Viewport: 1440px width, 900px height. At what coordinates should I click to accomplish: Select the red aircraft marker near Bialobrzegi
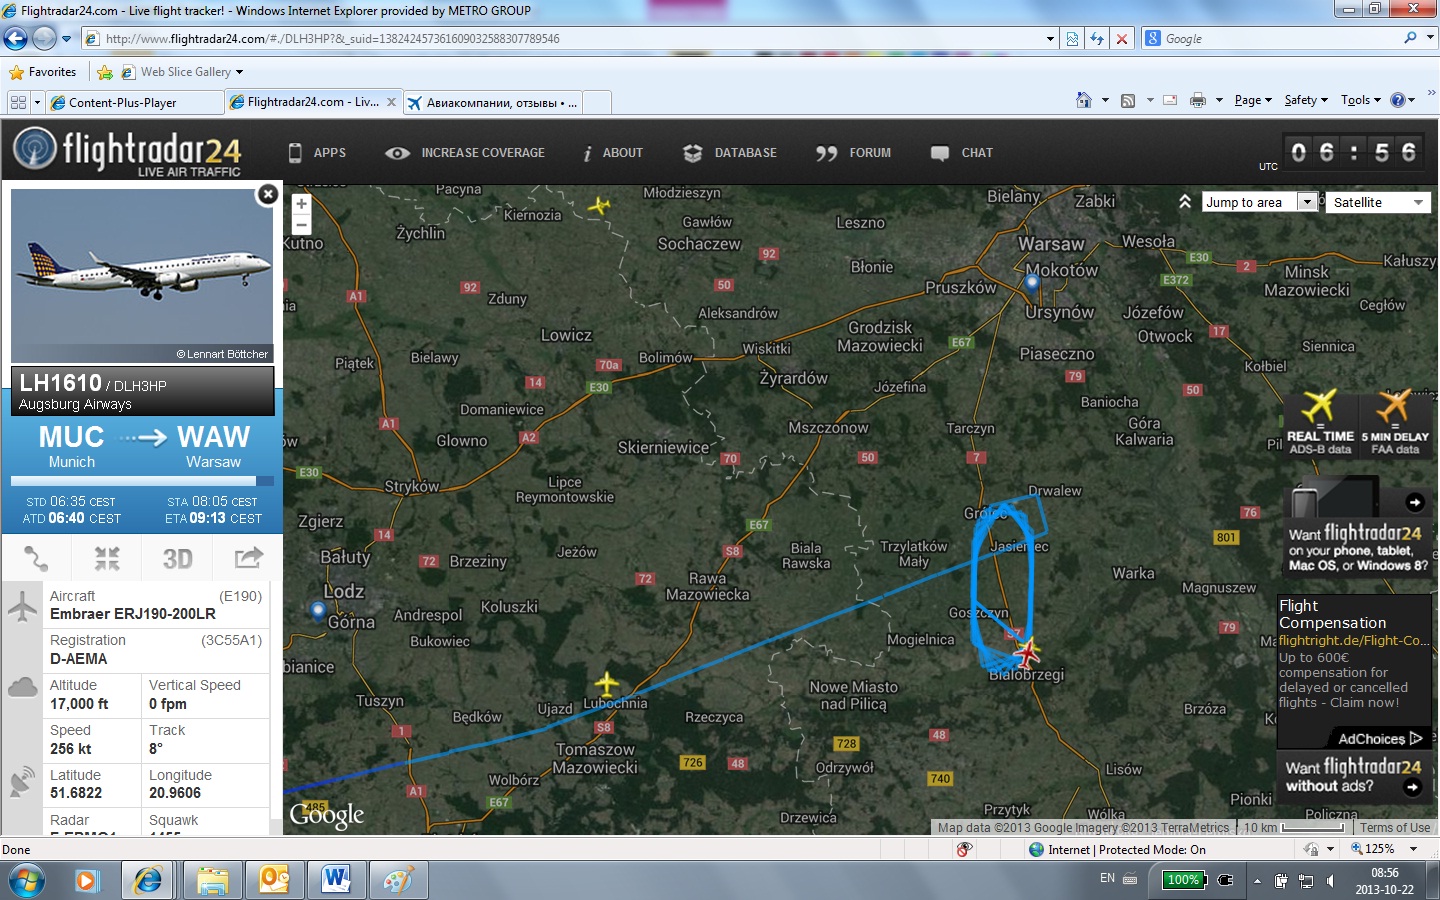click(1027, 653)
